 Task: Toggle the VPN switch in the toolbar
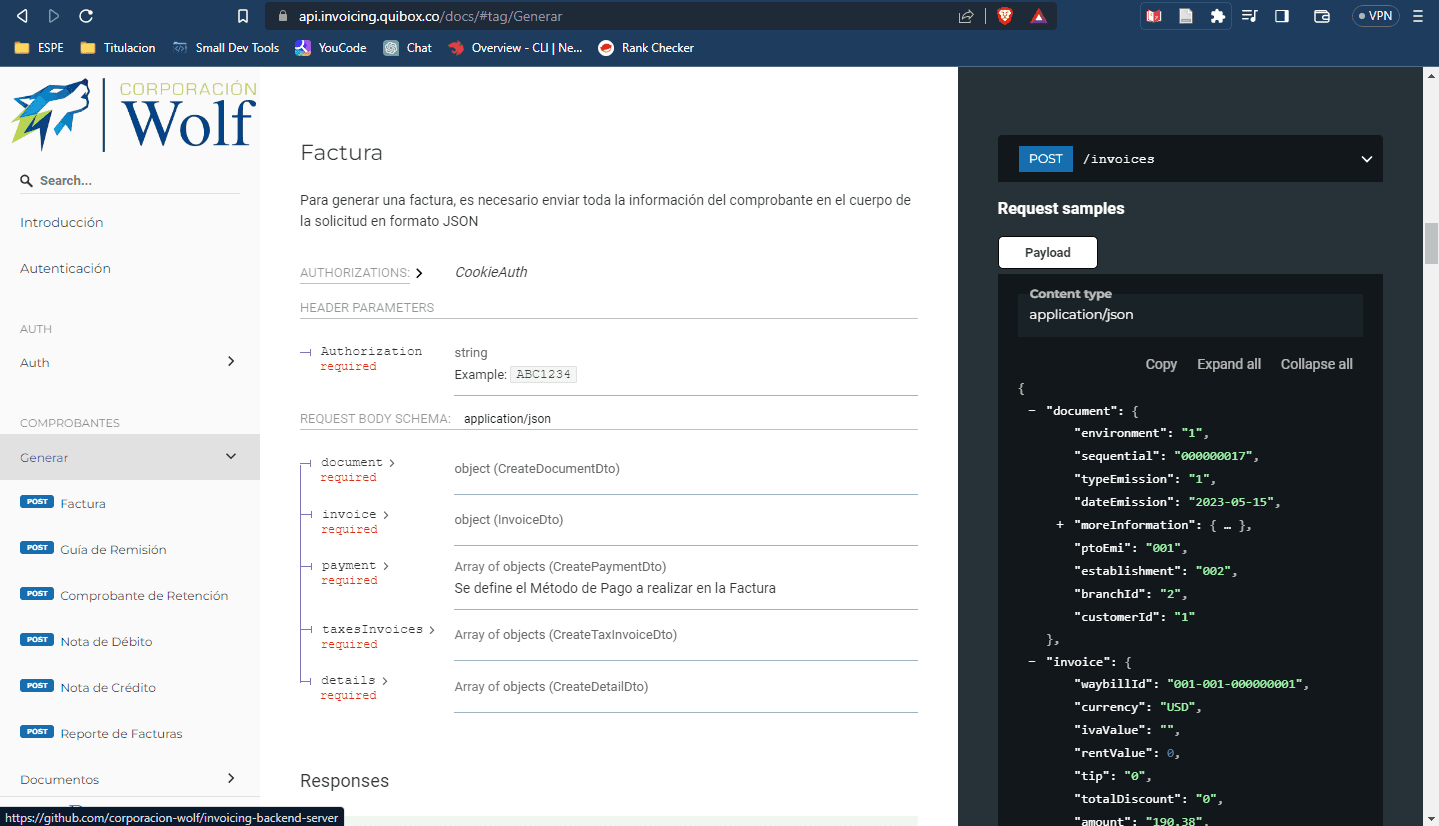point(1375,16)
